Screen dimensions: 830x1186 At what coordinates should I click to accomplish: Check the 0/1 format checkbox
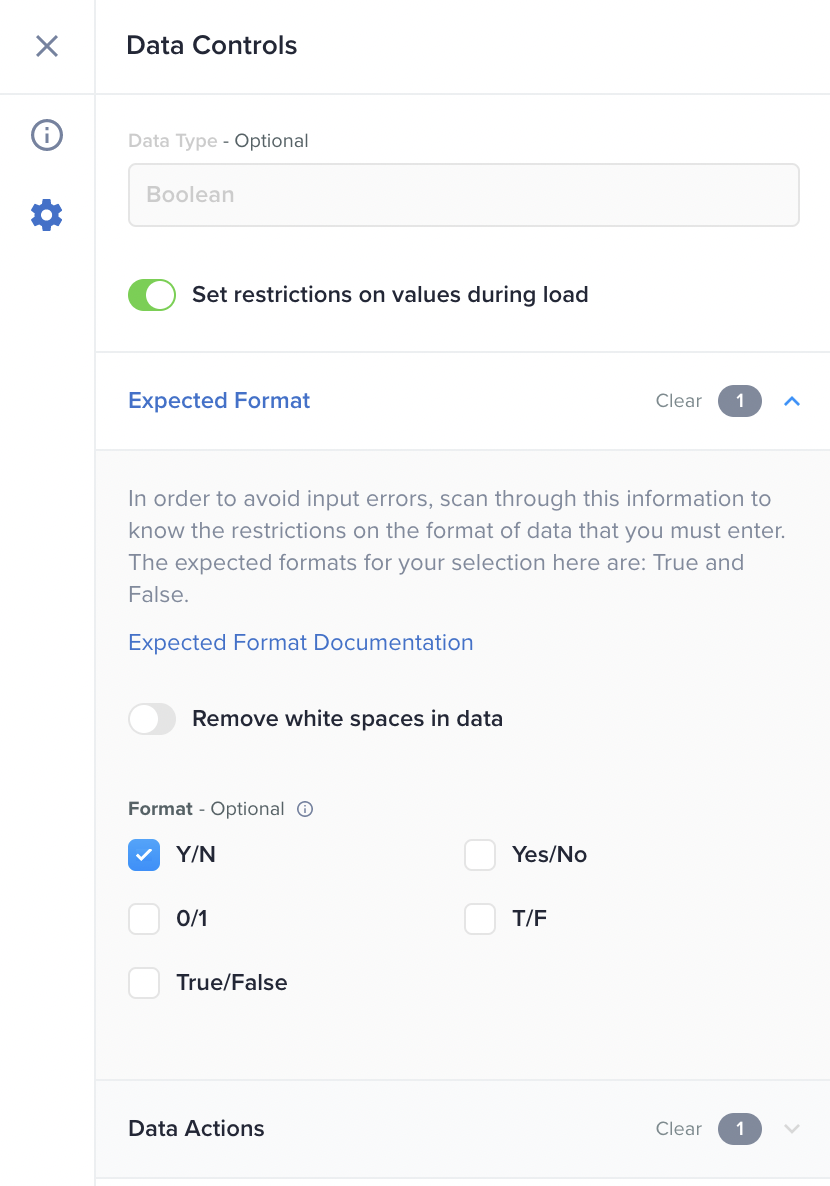coord(144,919)
